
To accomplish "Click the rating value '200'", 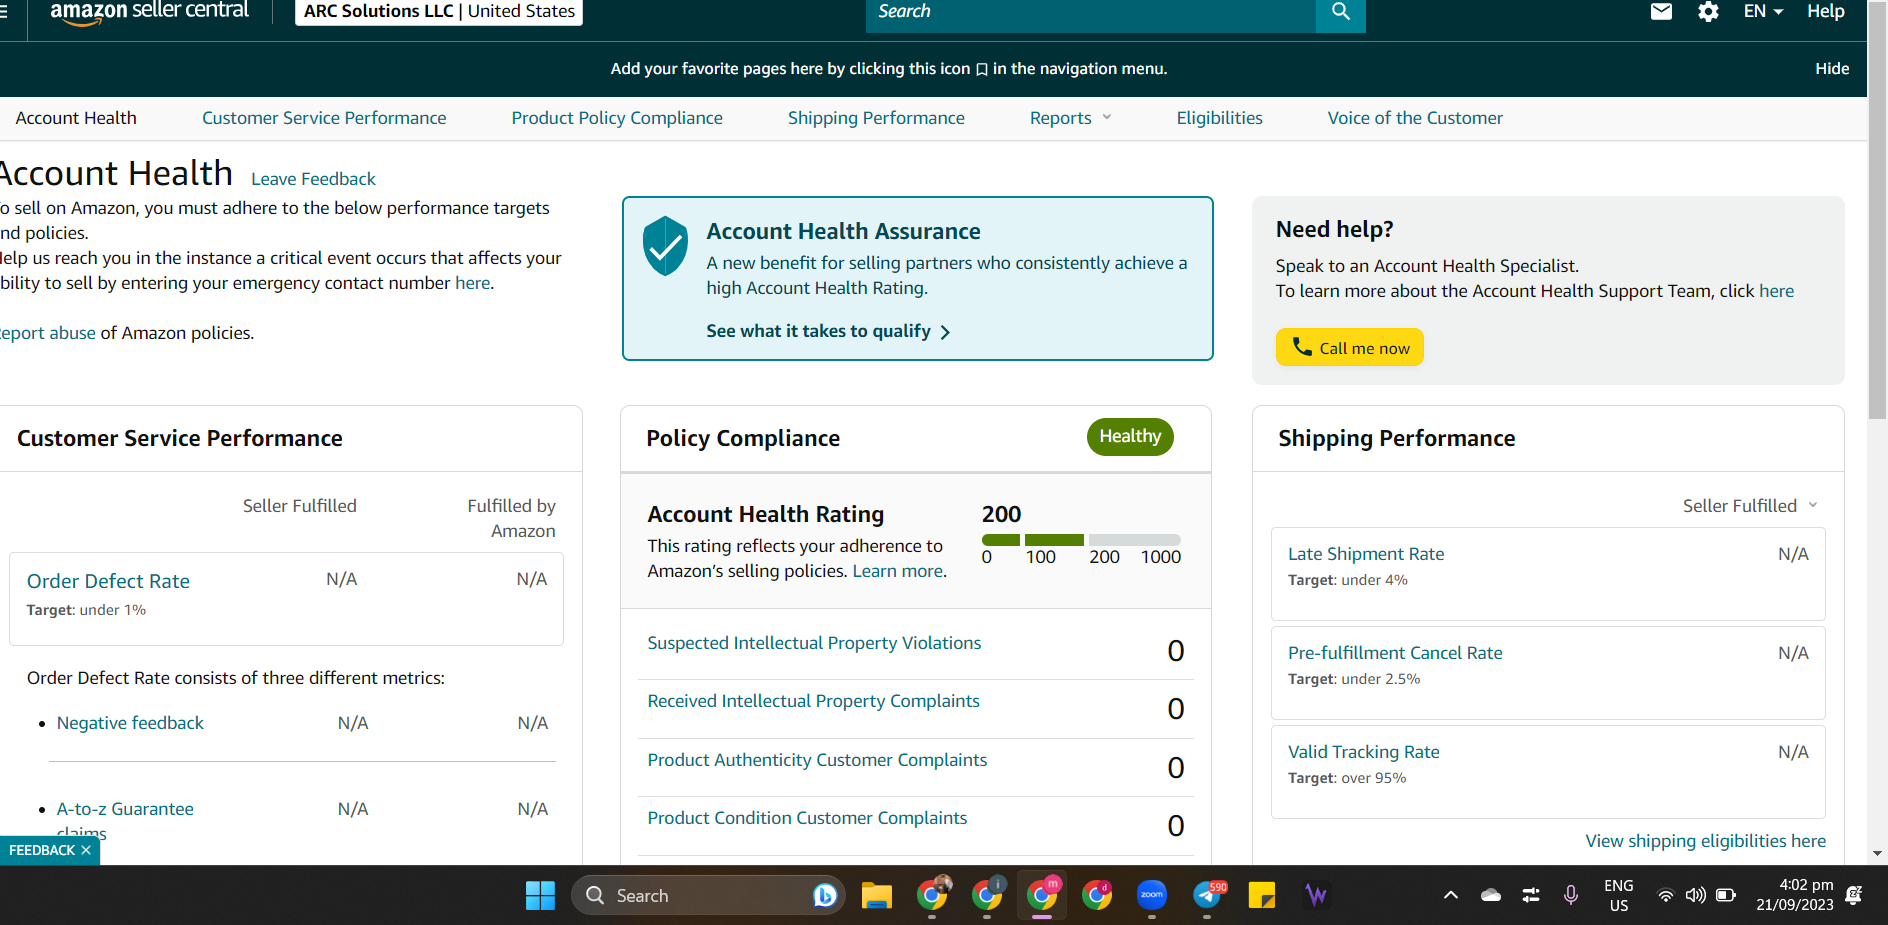I will pos(1001,514).
